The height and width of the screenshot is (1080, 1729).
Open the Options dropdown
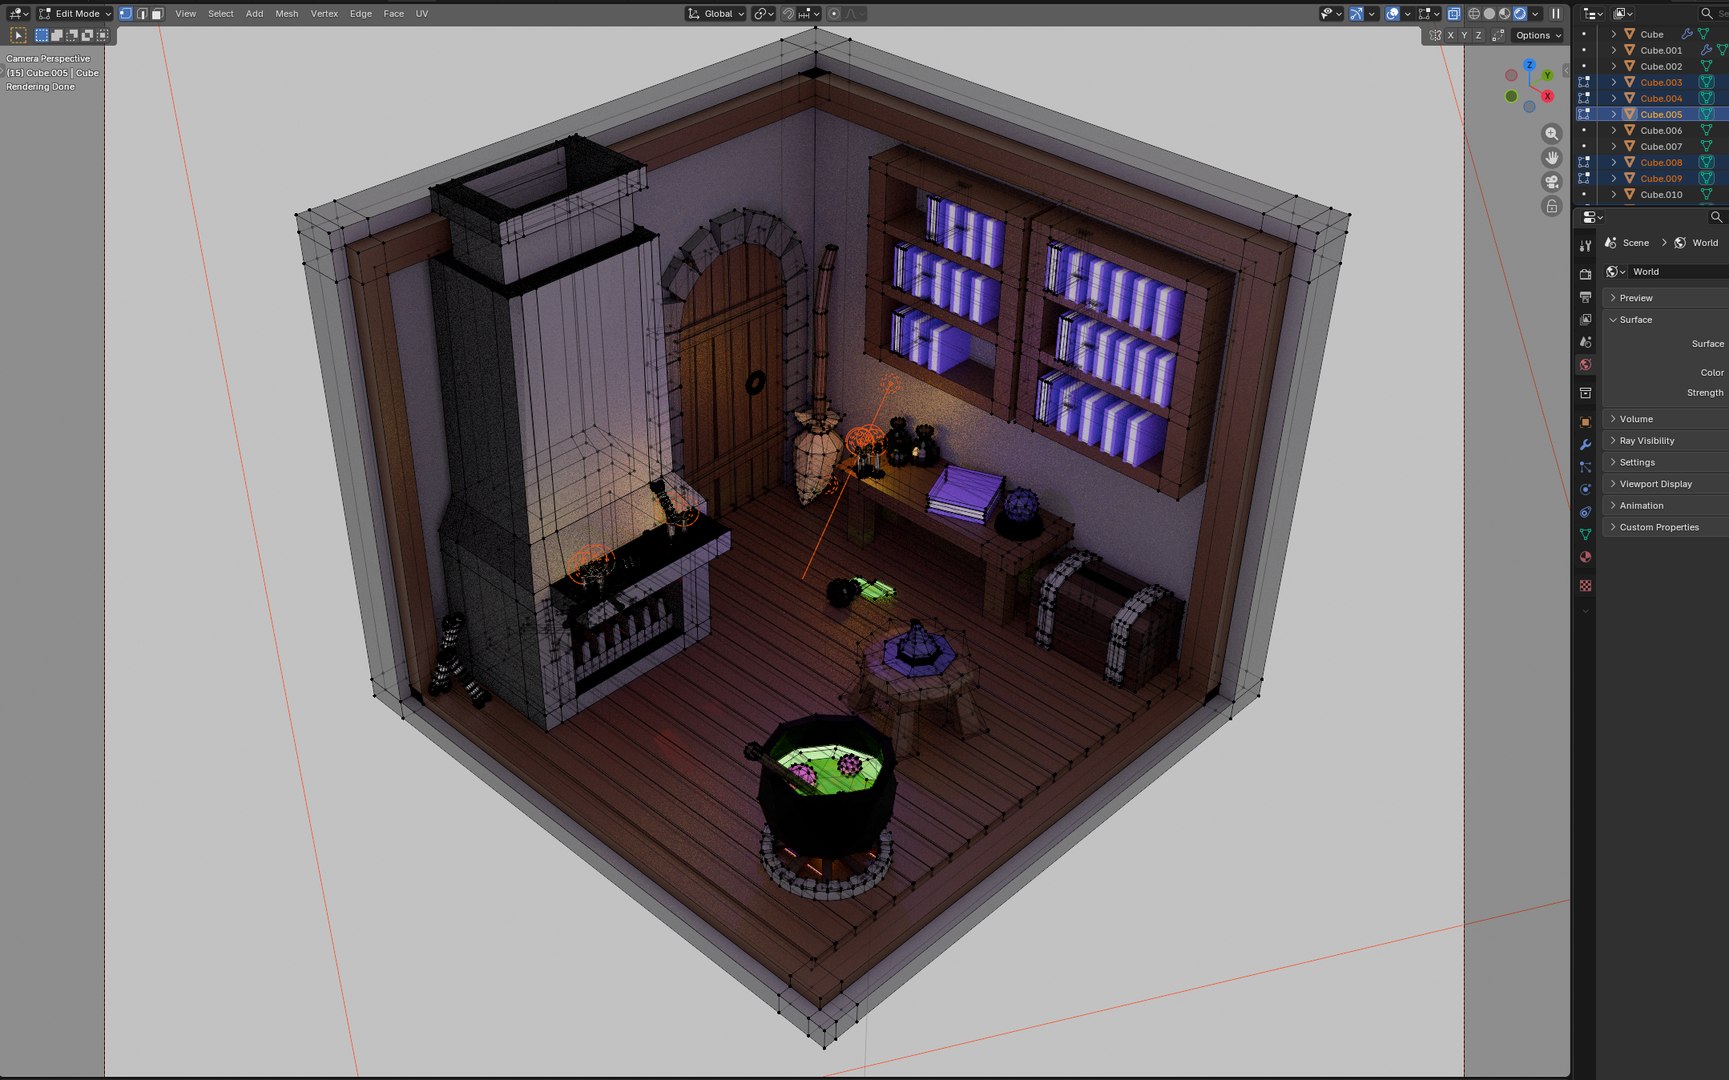click(1538, 35)
